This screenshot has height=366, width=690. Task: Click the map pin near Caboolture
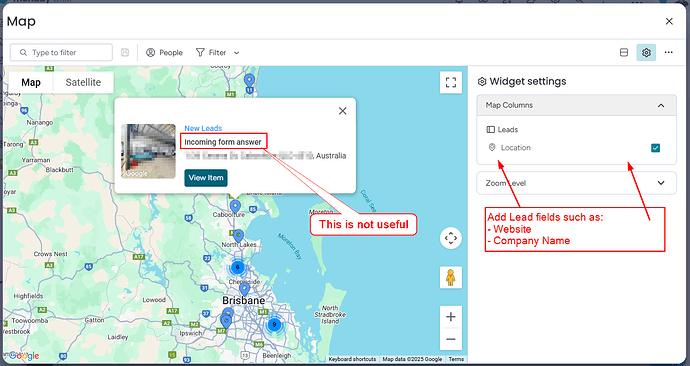coord(235,206)
